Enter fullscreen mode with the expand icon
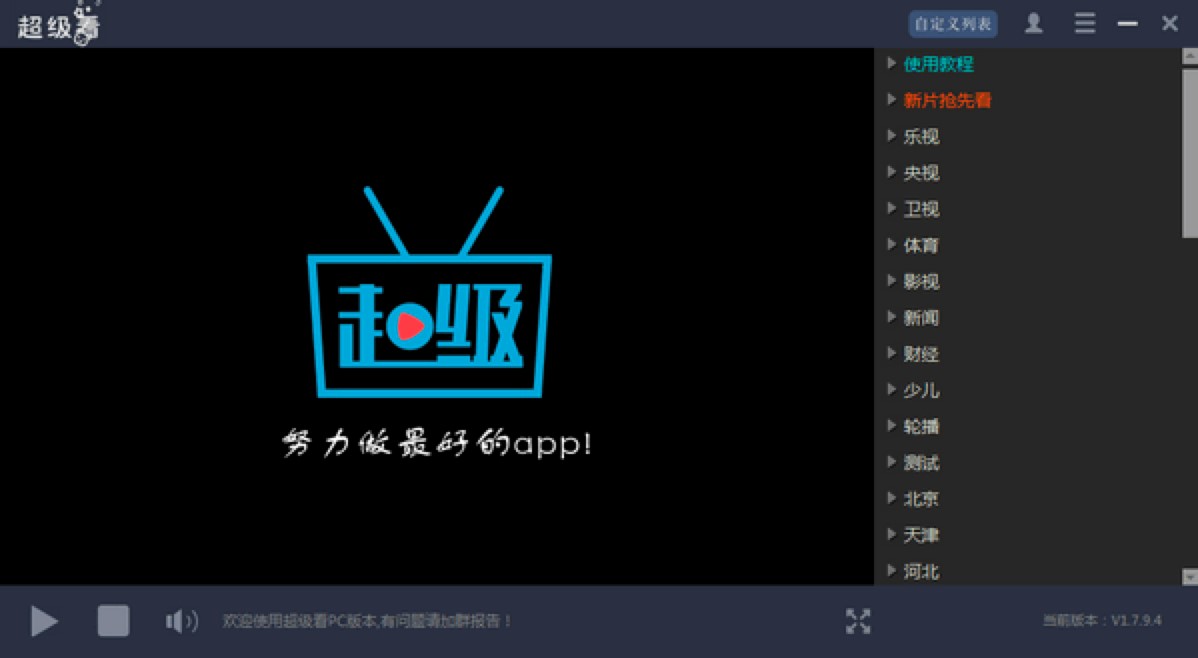The width and height of the screenshot is (1198, 658). (x=858, y=621)
